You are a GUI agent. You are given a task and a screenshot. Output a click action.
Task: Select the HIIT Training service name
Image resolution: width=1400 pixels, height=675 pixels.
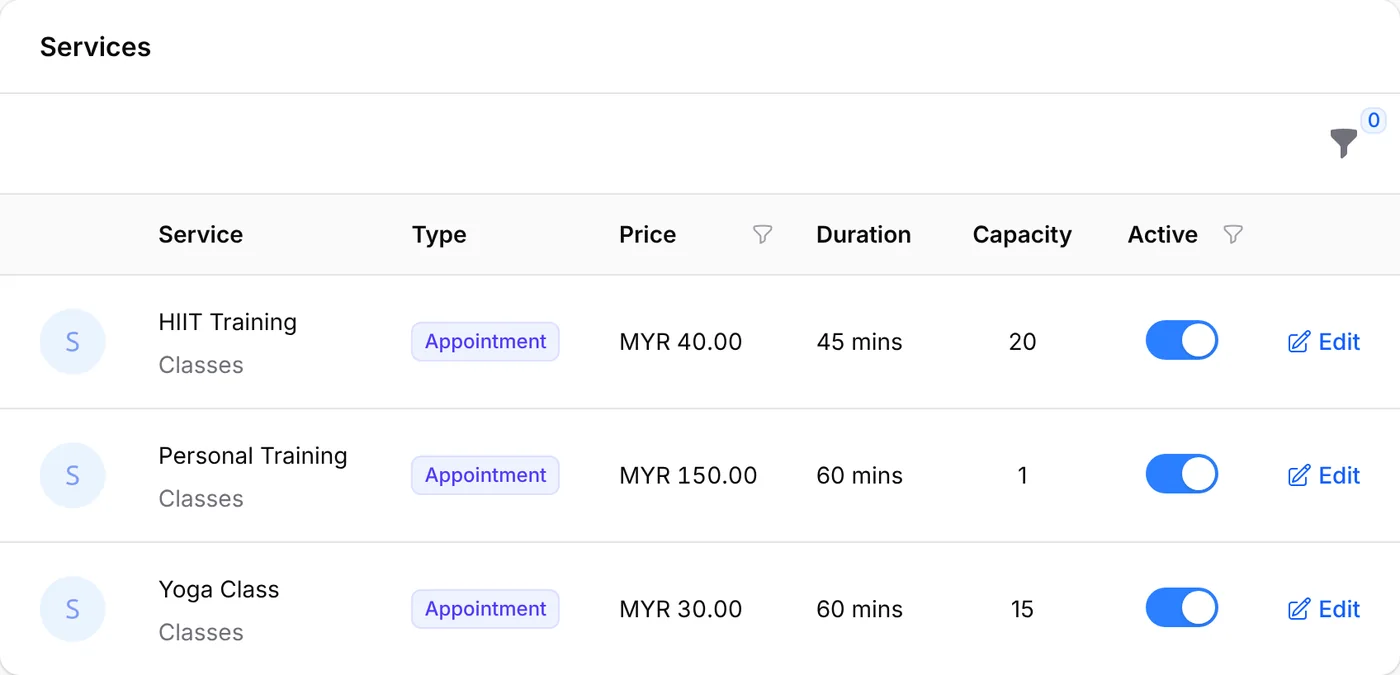pos(228,322)
